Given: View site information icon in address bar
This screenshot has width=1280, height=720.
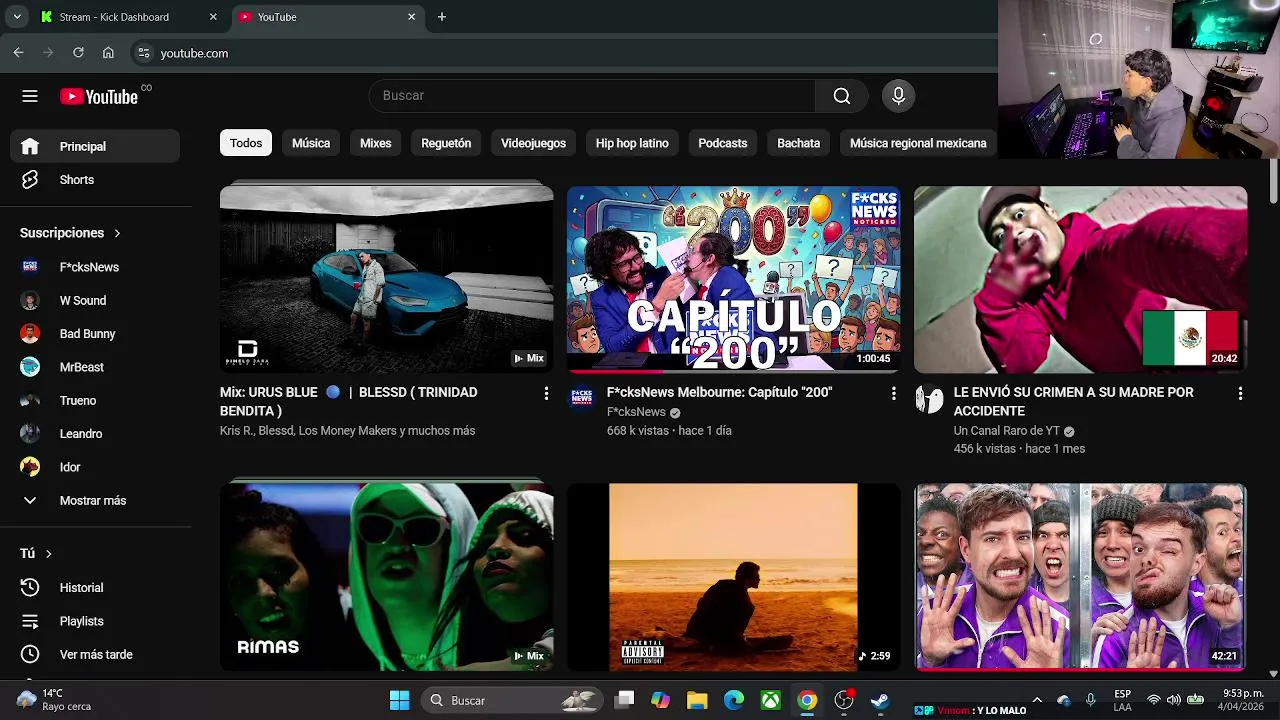Looking at the screenshot, I should coord(143,53).
